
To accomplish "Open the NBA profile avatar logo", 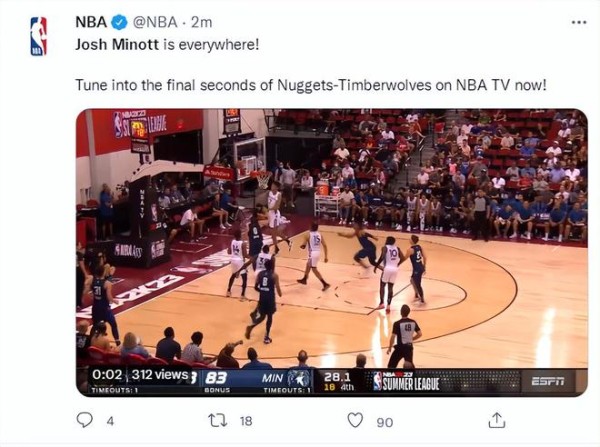I will (38, 36).
